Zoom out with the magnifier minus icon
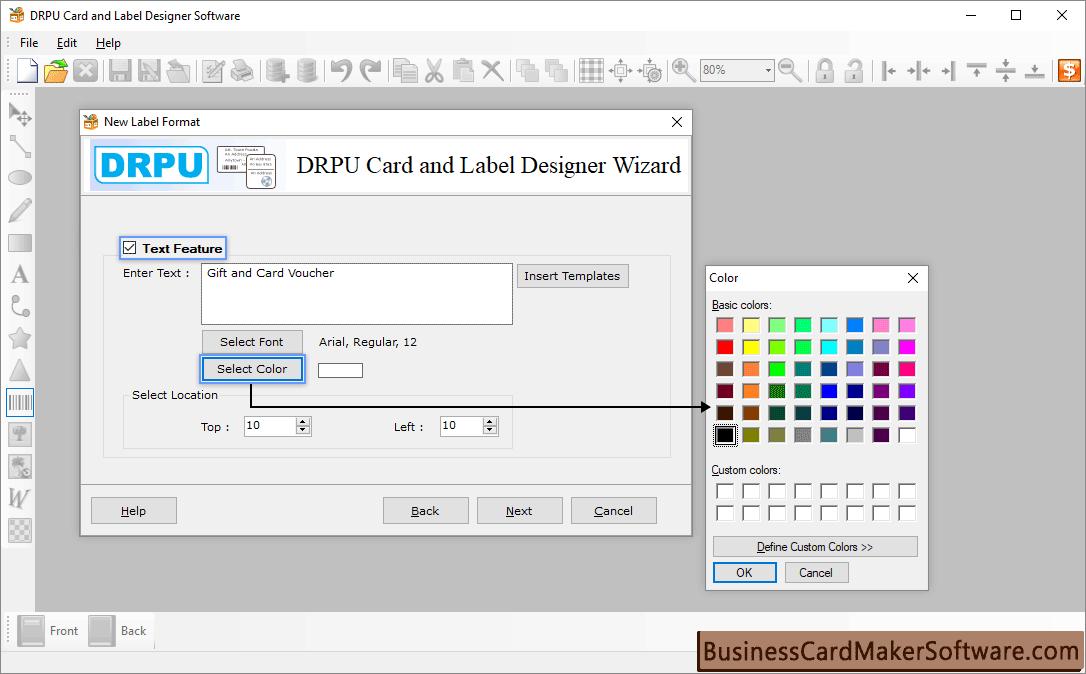 790,71
